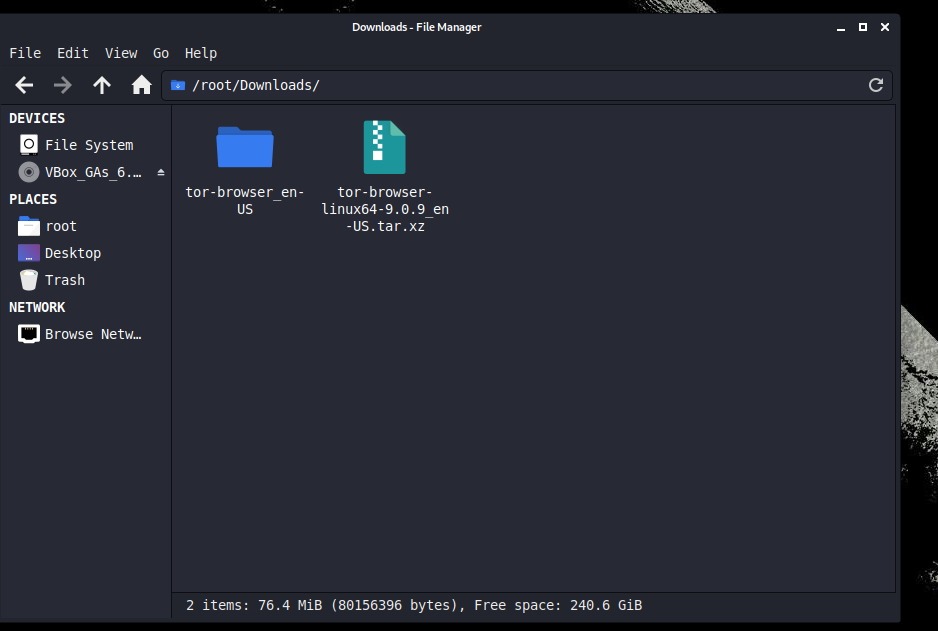Select the tor-browser_en-US folder icon
The image size is (938, 631).
click(245, 148)
